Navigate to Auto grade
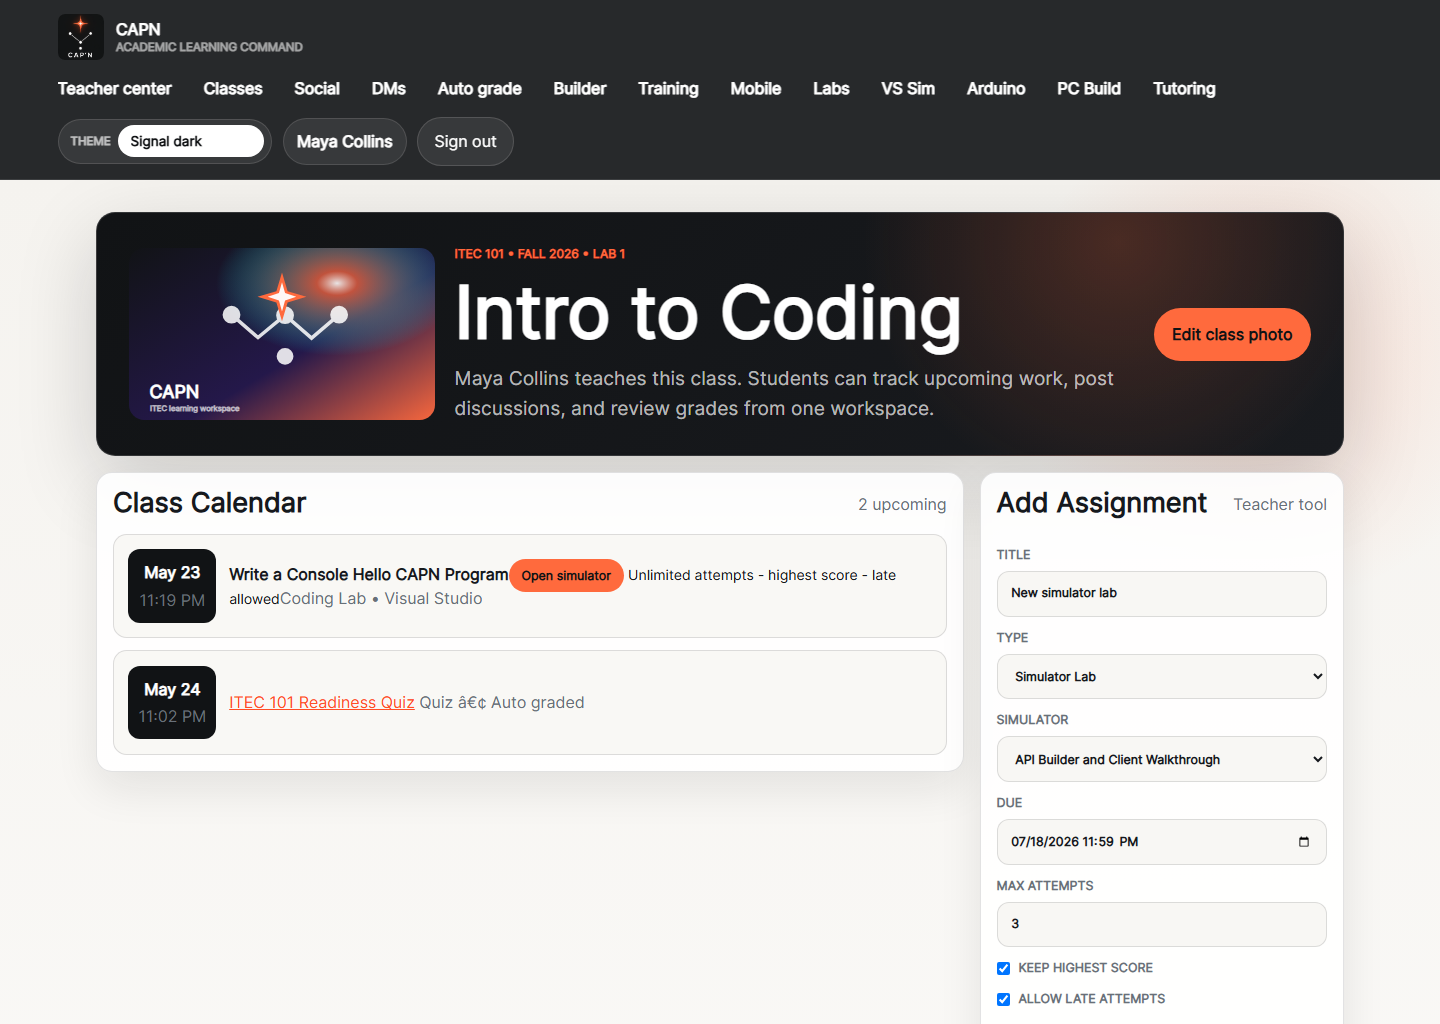This screenshot has height=1024, width=1440. pyautogui.click(x=480, y=89)
